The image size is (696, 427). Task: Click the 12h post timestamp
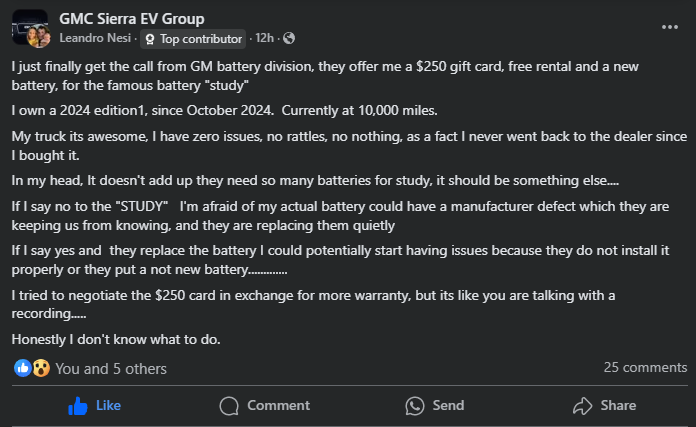(x=265, y=39)
